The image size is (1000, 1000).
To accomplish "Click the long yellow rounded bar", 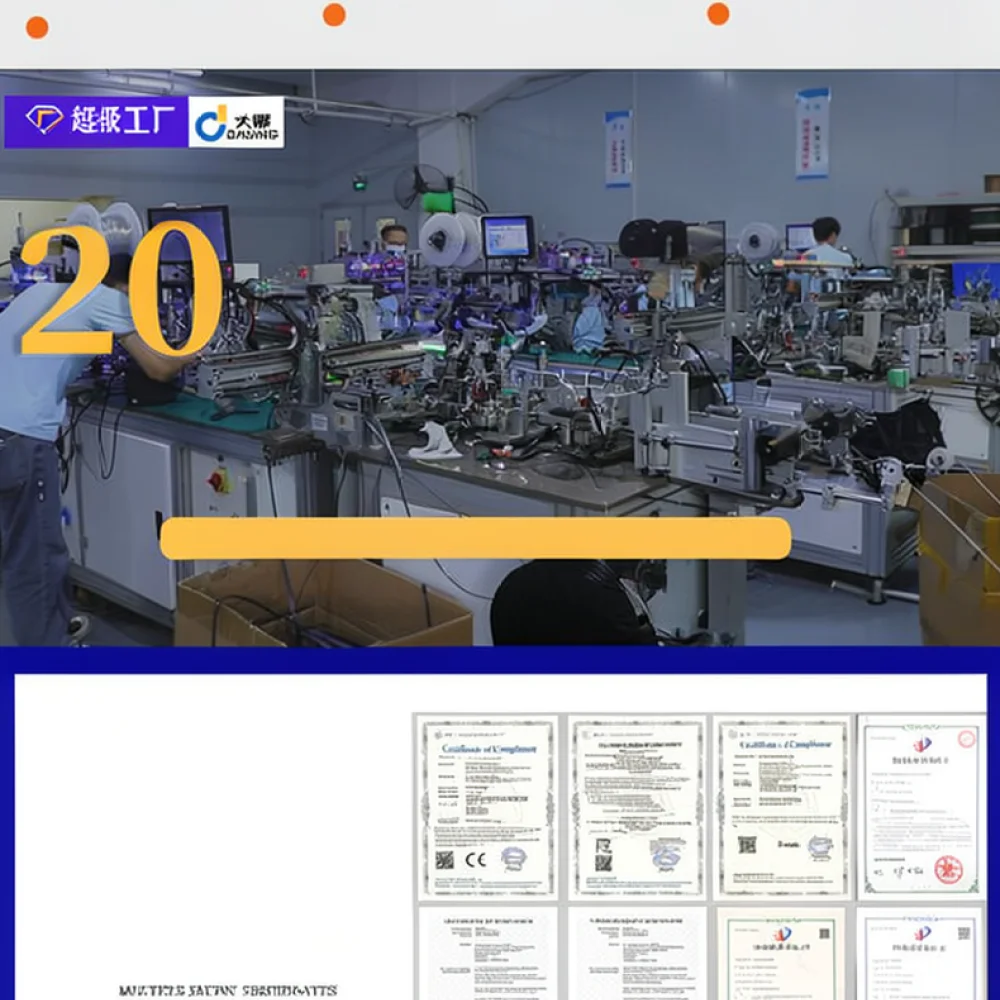I will pos(476,538).
